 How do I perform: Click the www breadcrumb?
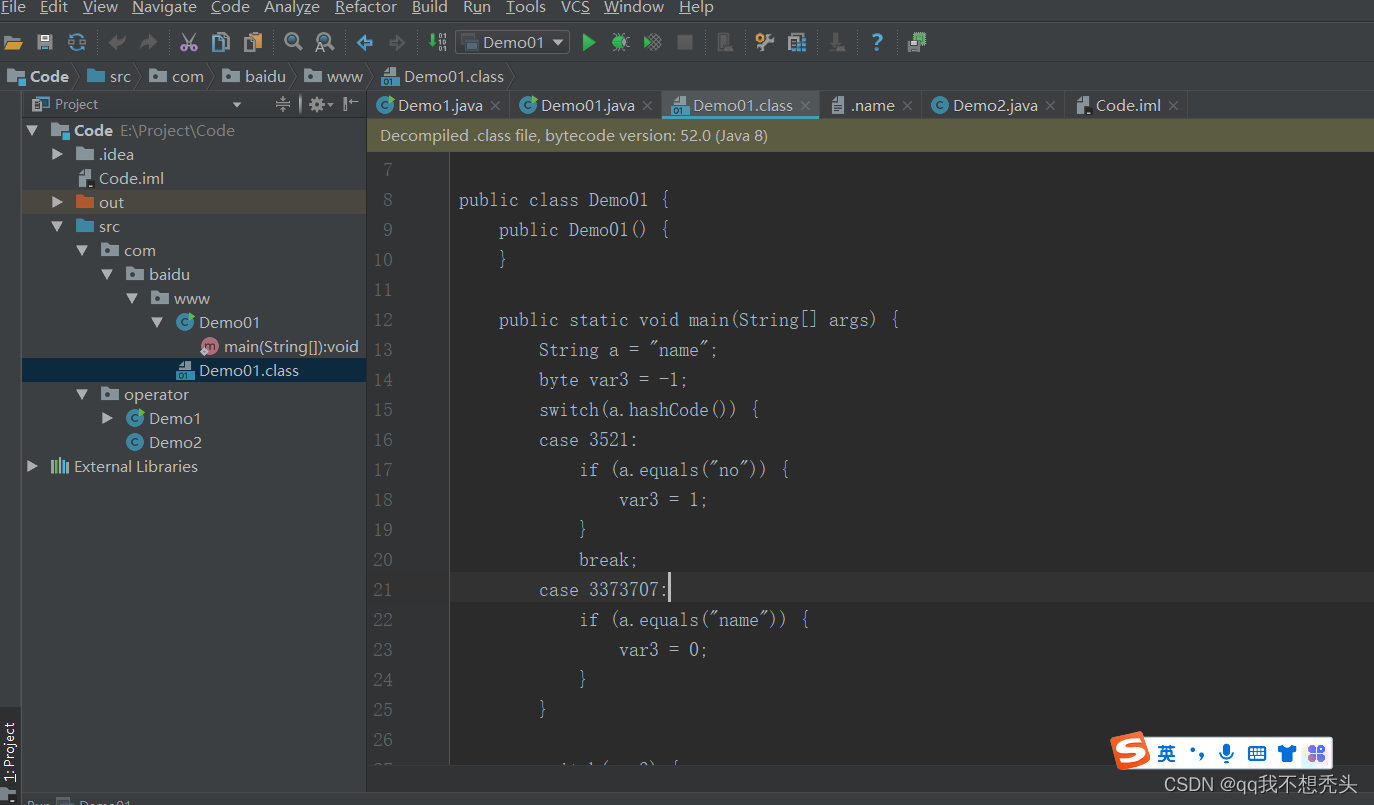click(x=334, y=76)
